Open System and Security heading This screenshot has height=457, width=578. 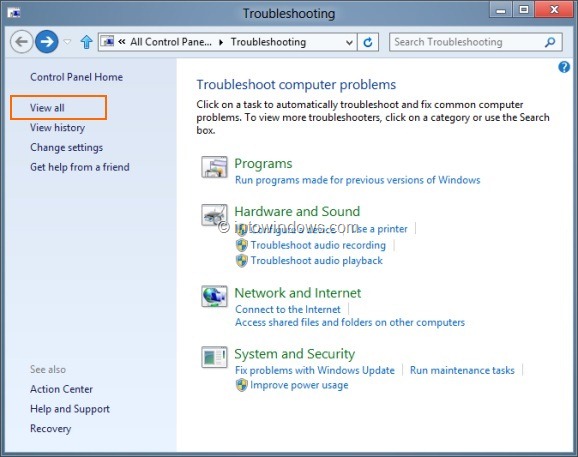295,354
